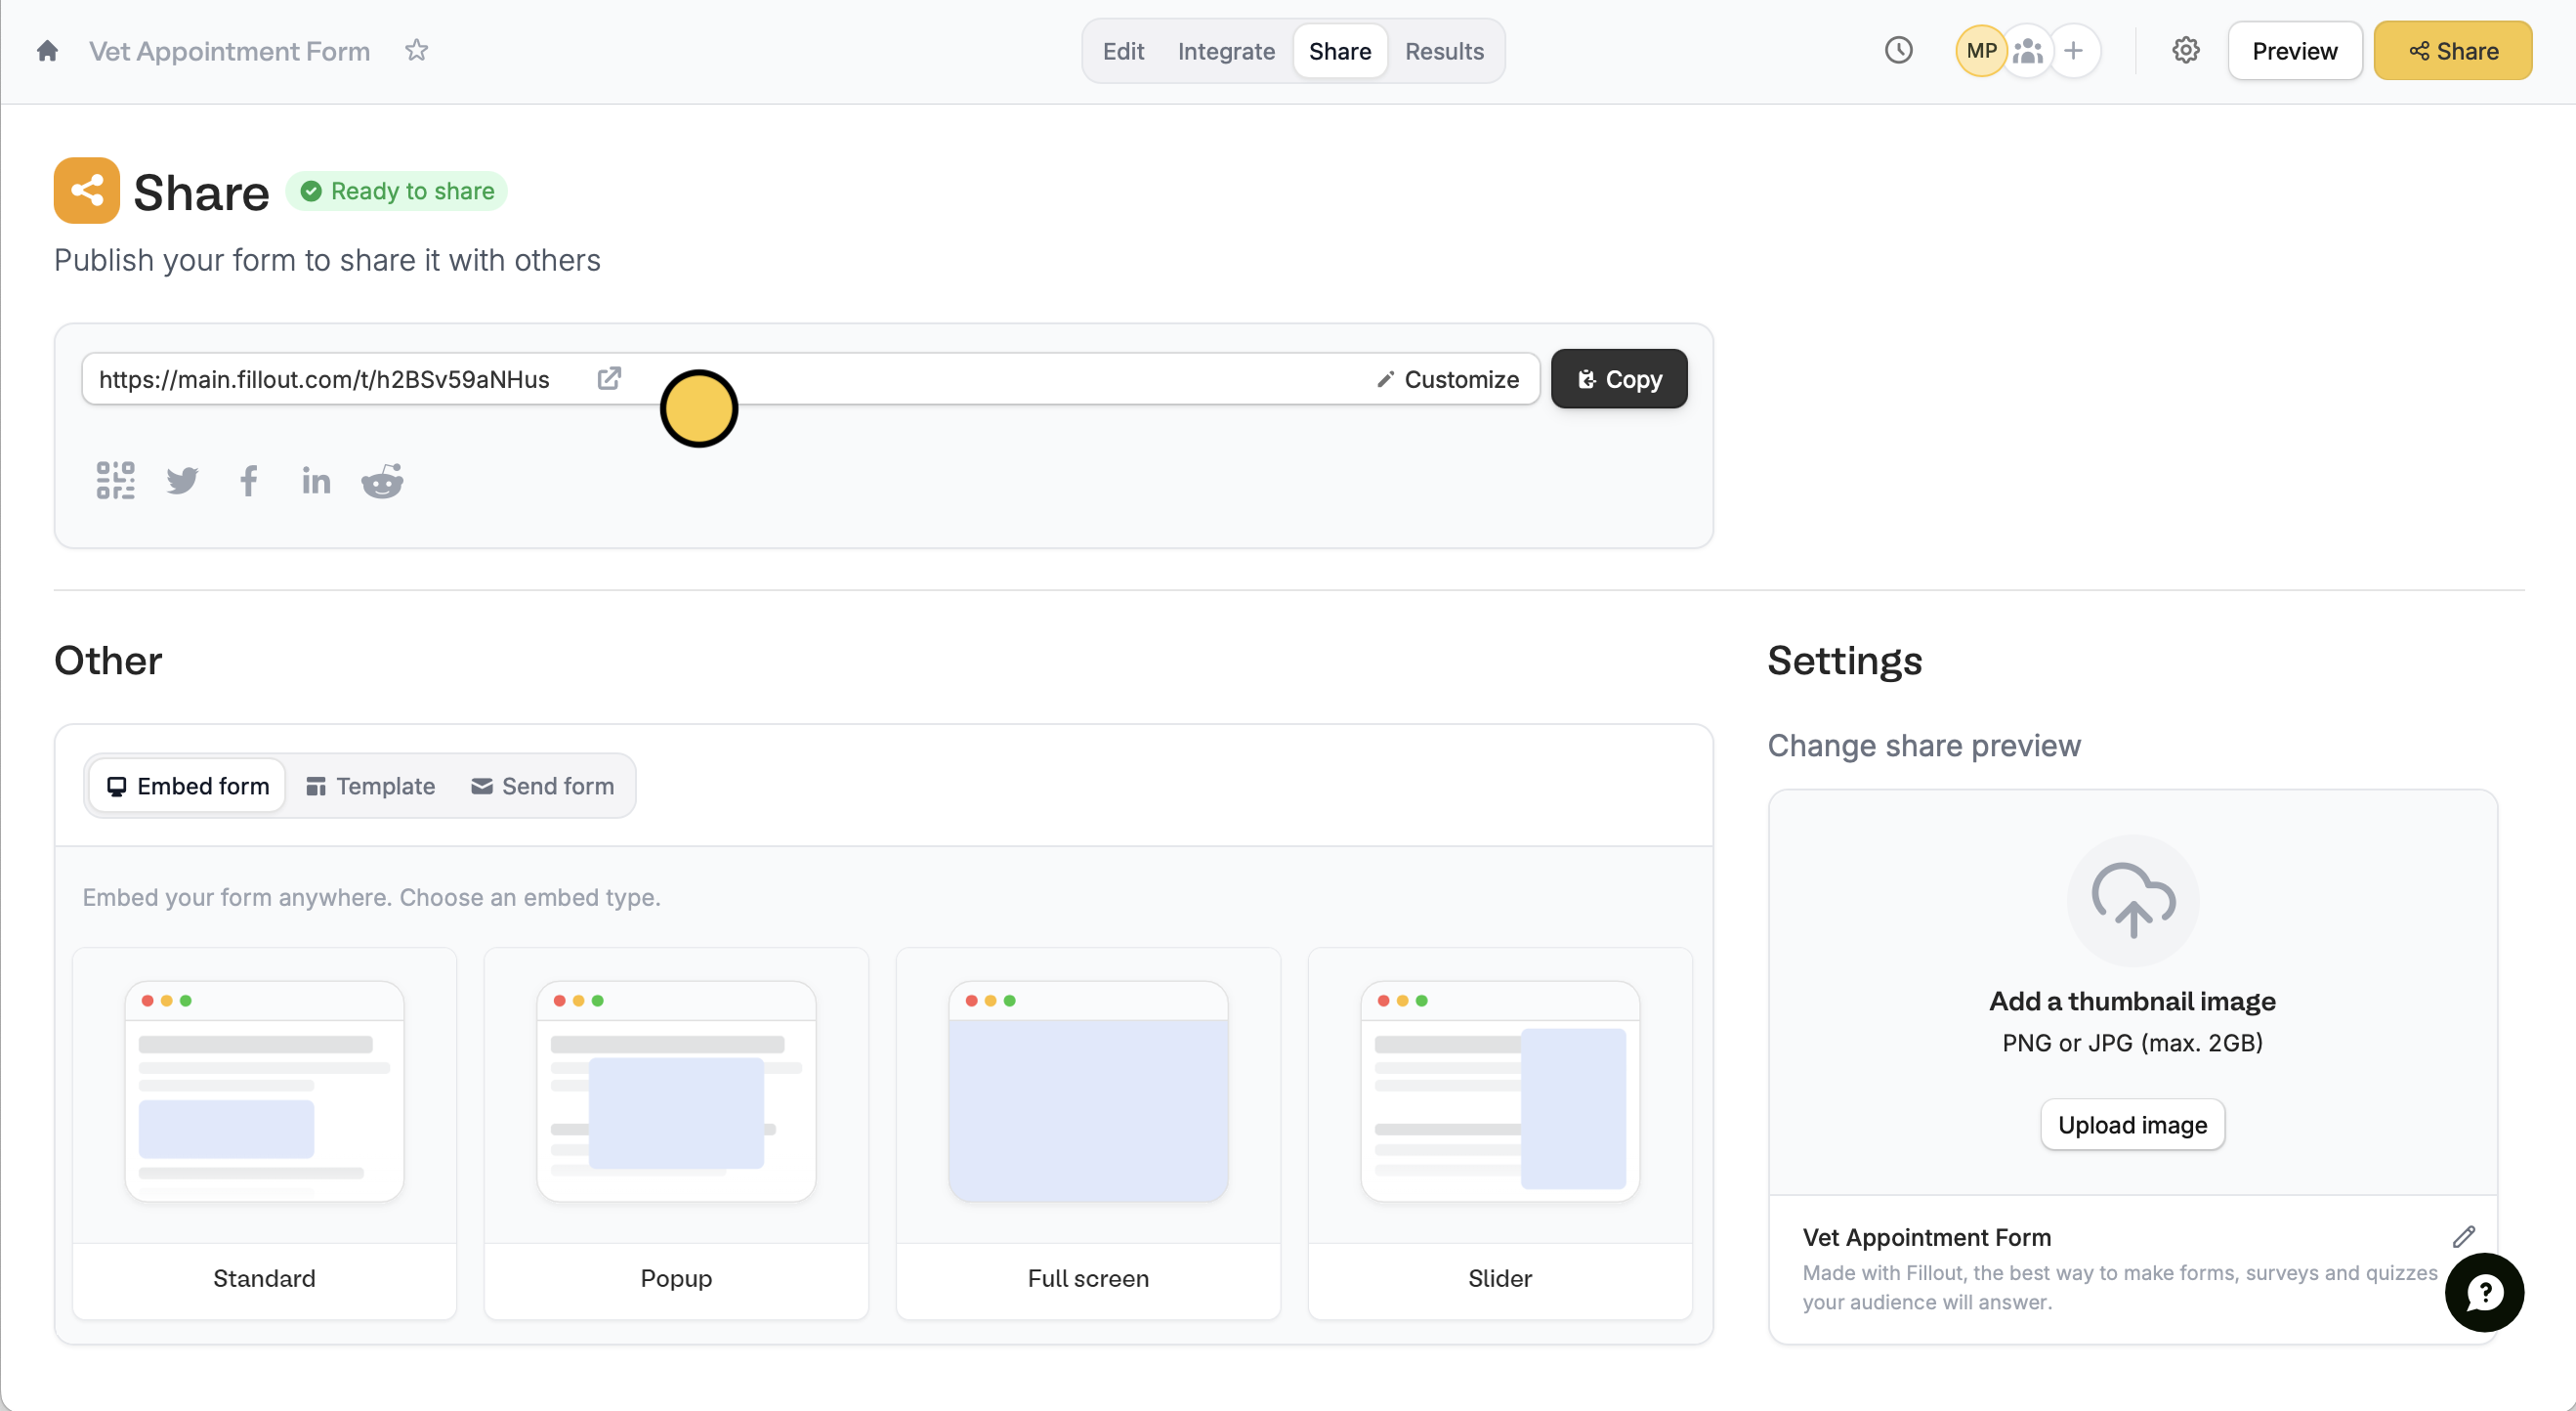Select the Popup embed type

pos(676,1133)
